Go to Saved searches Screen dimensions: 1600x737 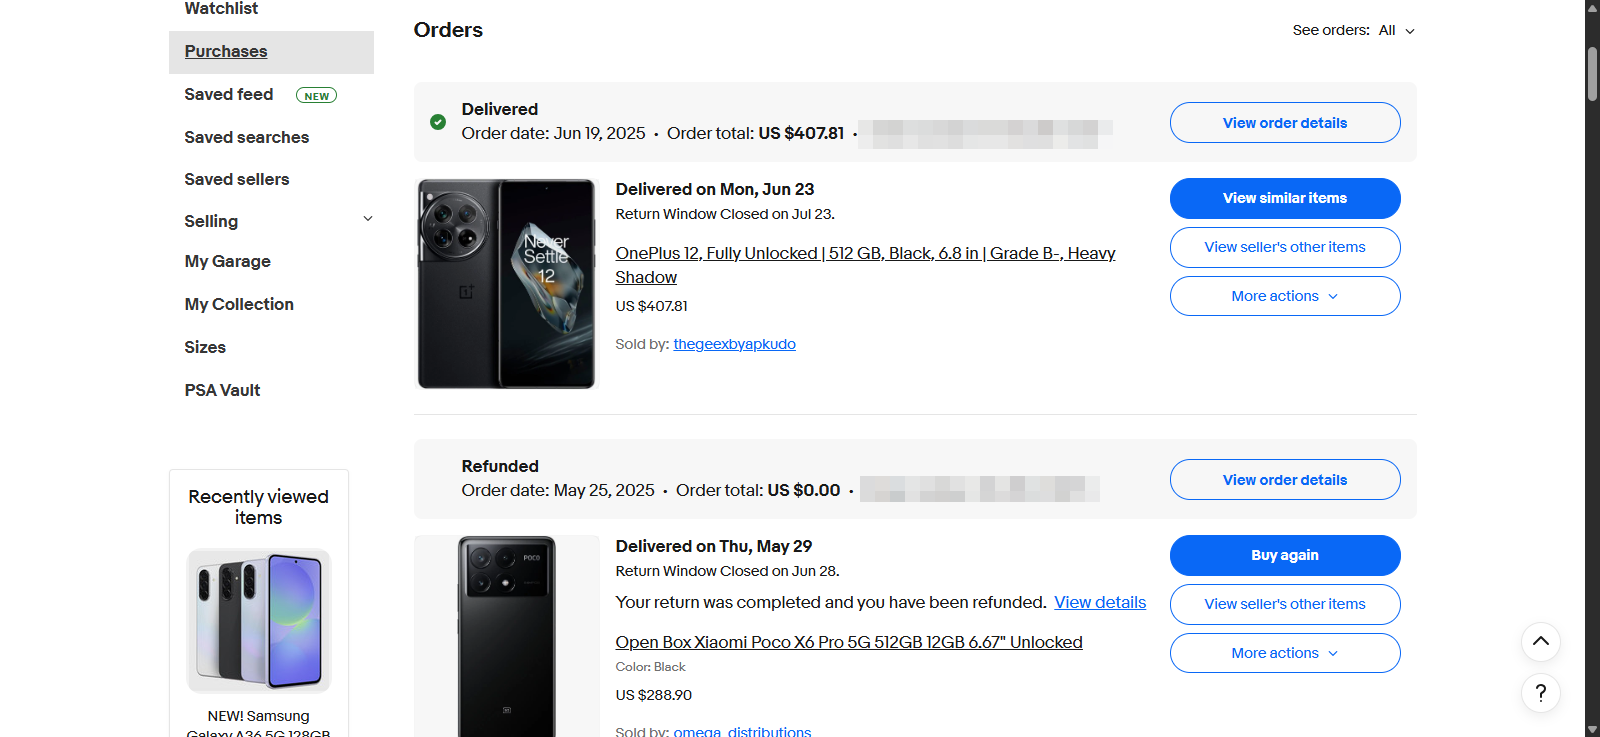click(246, 137)
